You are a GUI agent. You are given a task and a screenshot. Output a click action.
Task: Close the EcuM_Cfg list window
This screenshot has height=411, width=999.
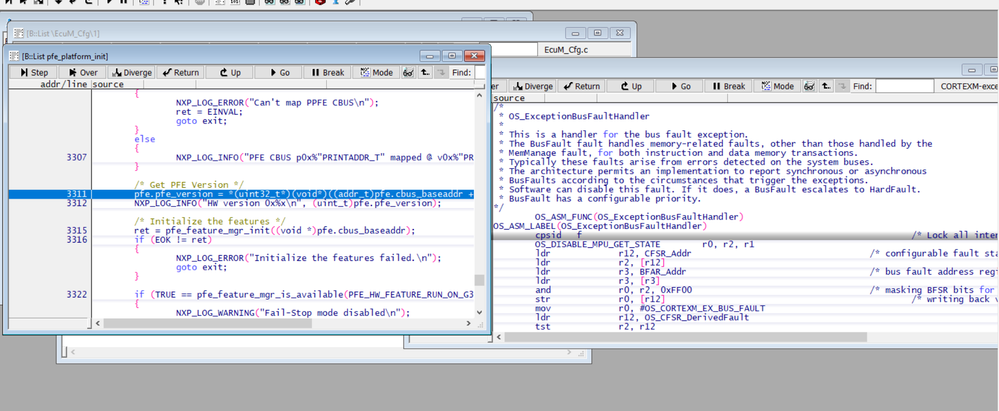[619, 33]
